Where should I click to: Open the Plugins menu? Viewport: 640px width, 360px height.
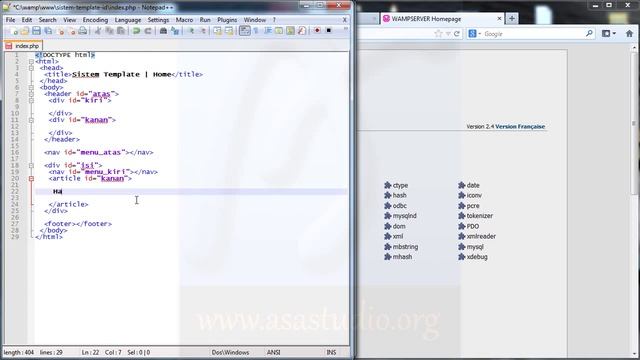click(227, 20)
